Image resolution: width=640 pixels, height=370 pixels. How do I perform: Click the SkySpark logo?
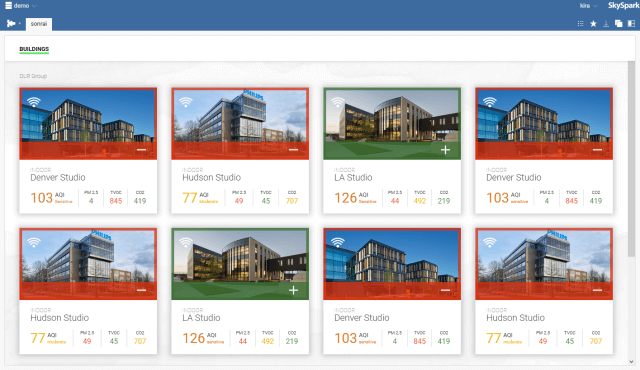(623, 6)
